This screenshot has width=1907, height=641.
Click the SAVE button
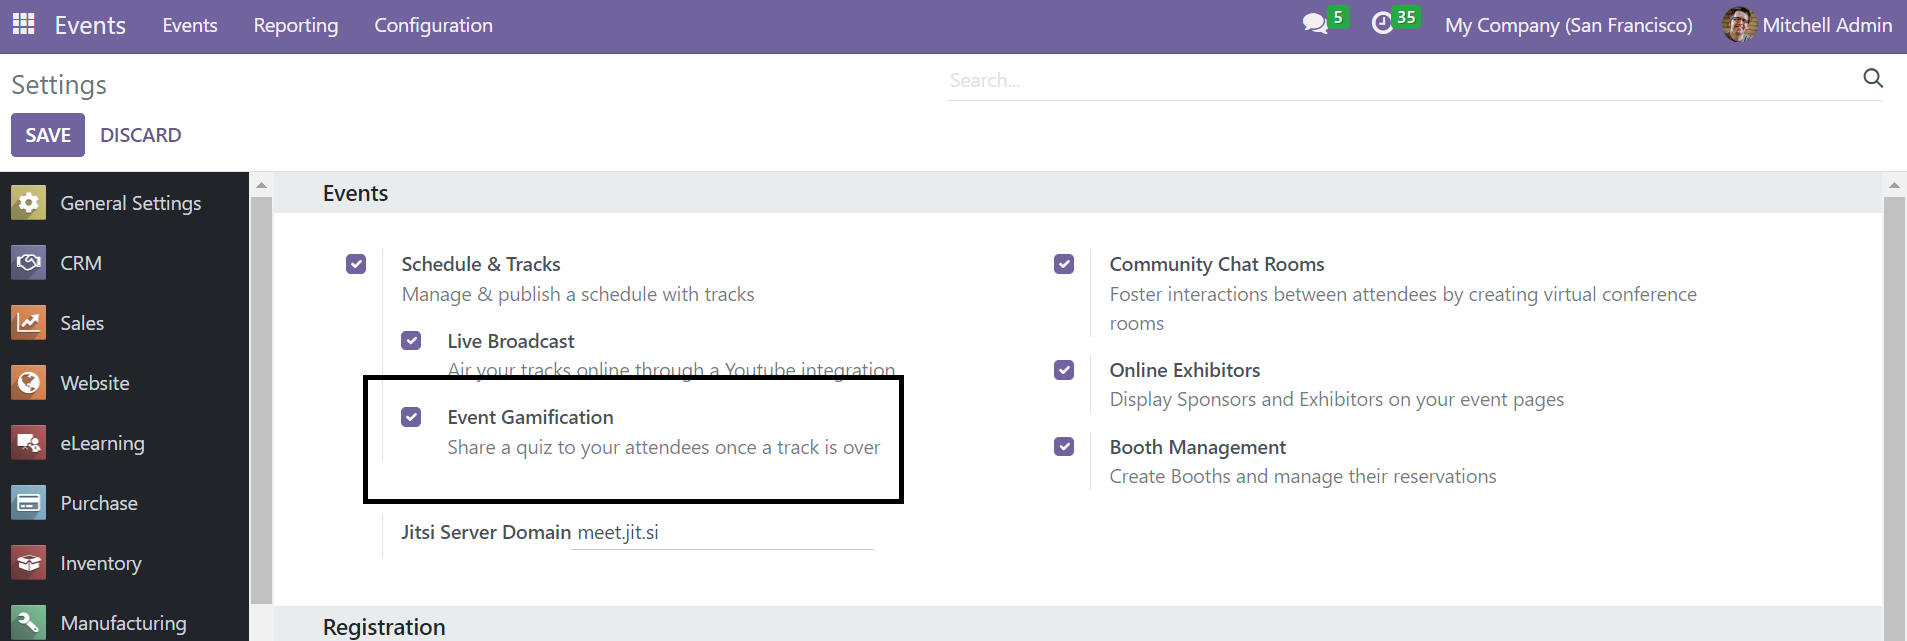tap(48, 135)
